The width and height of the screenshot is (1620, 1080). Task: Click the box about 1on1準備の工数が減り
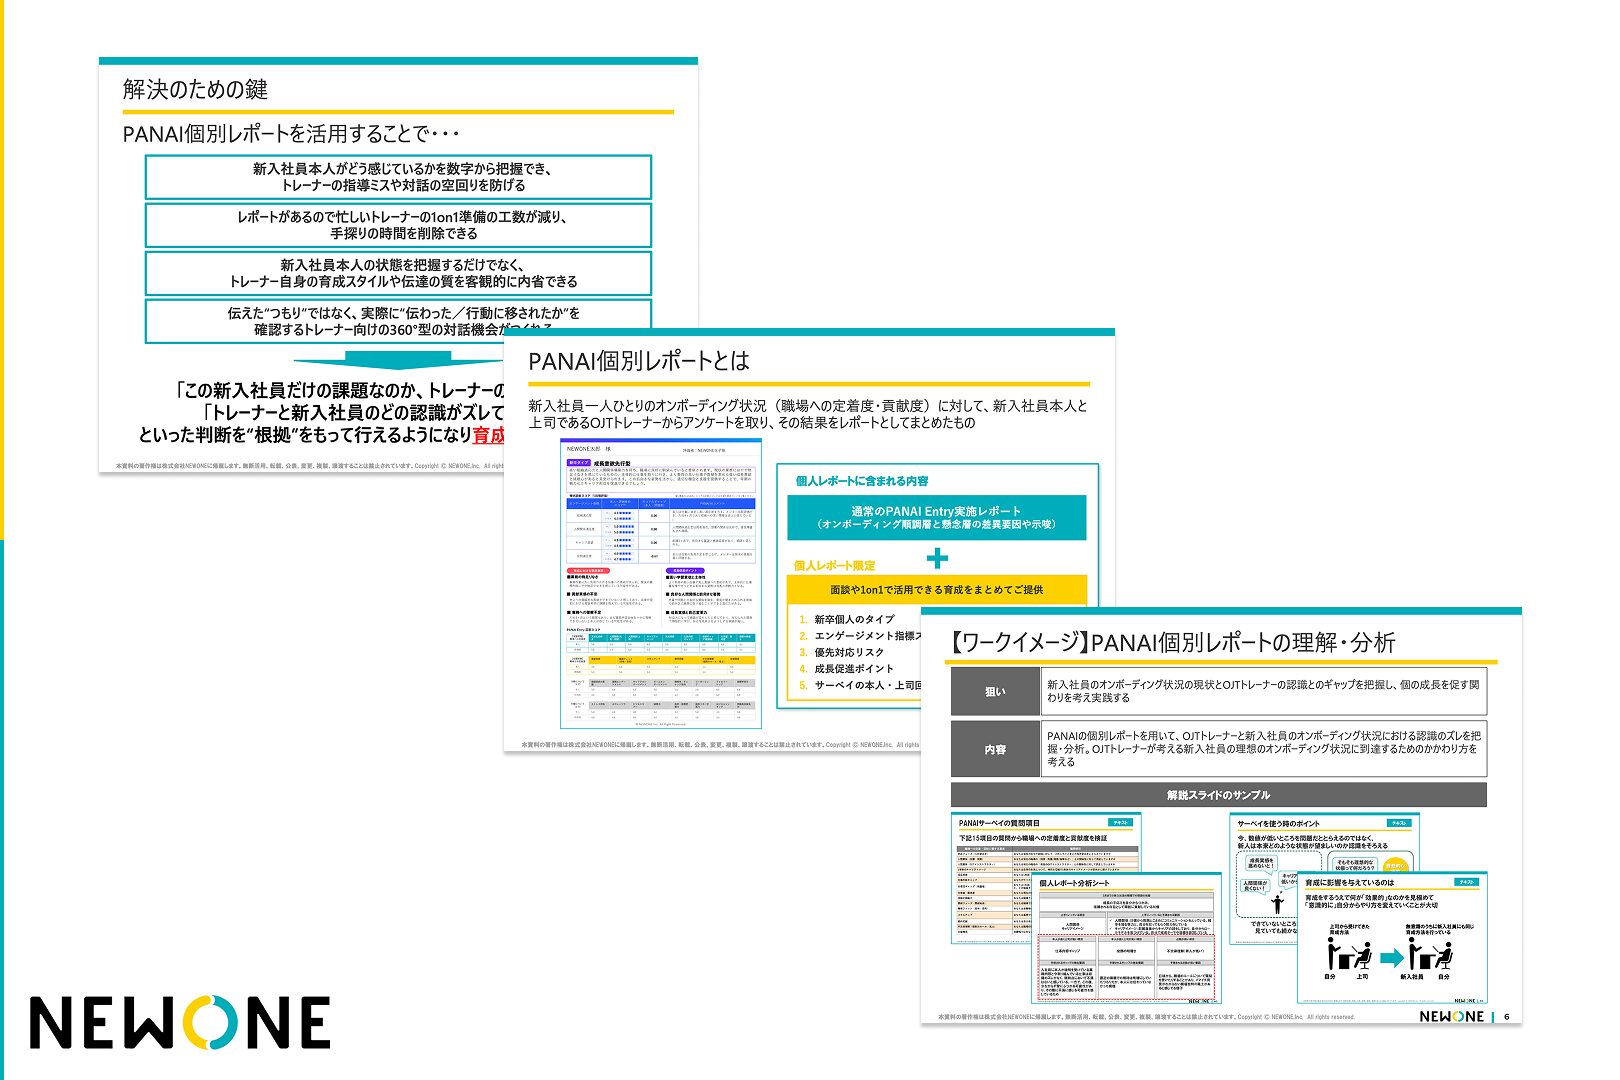(x=398, y=225)
